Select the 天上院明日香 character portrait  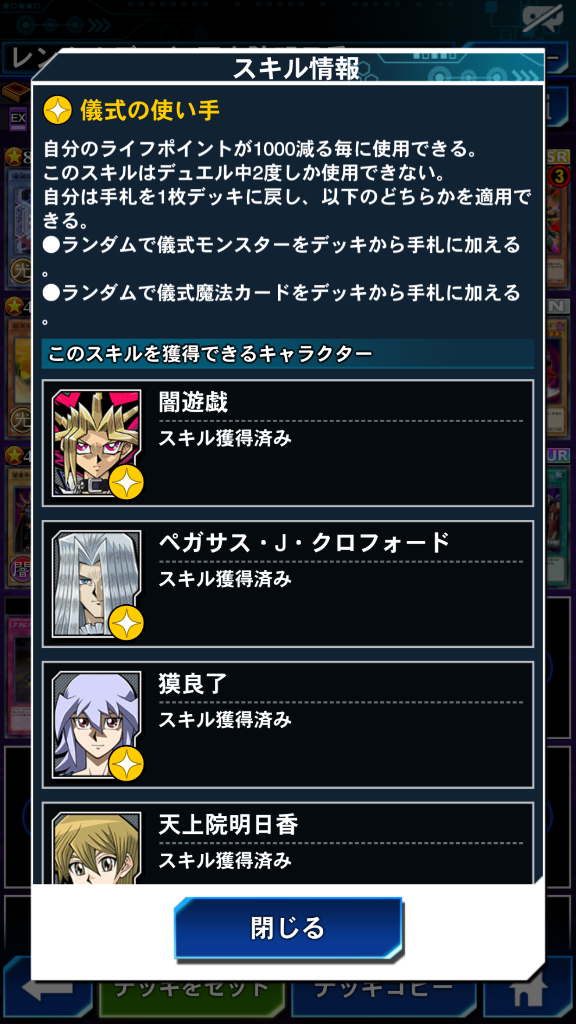coord(97,848)
